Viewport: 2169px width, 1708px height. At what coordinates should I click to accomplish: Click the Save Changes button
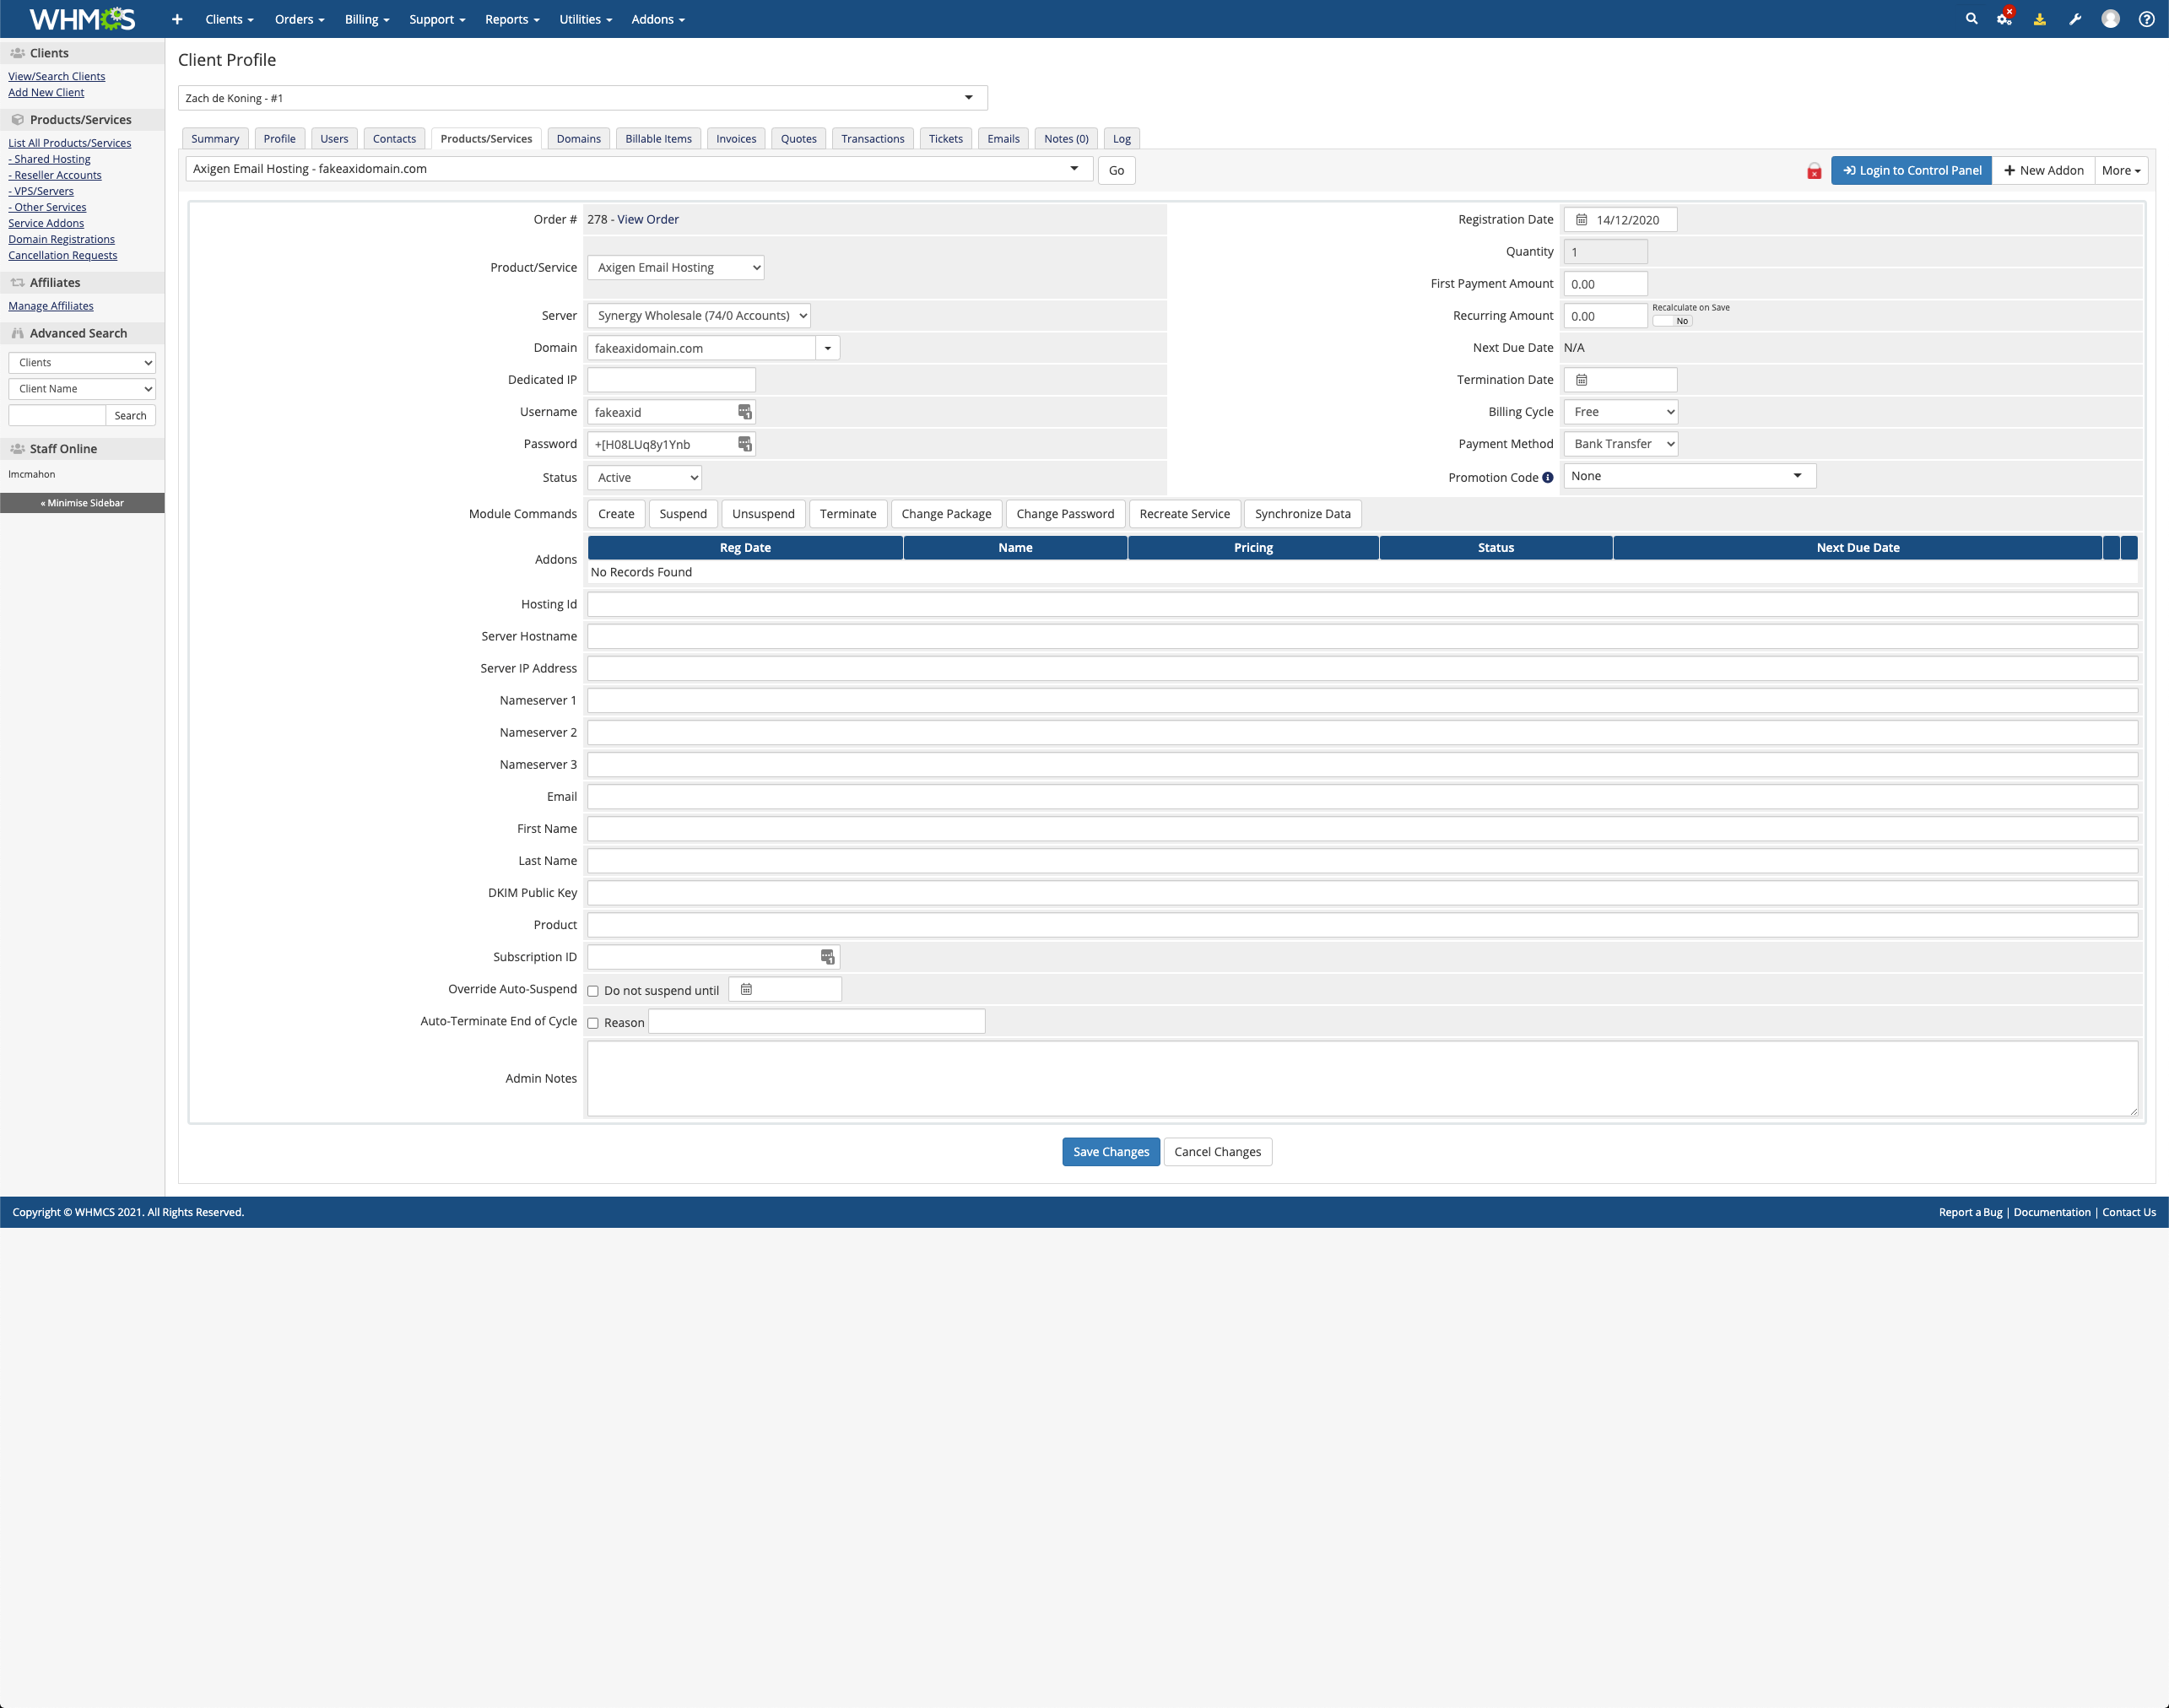coord(1110,1152)
